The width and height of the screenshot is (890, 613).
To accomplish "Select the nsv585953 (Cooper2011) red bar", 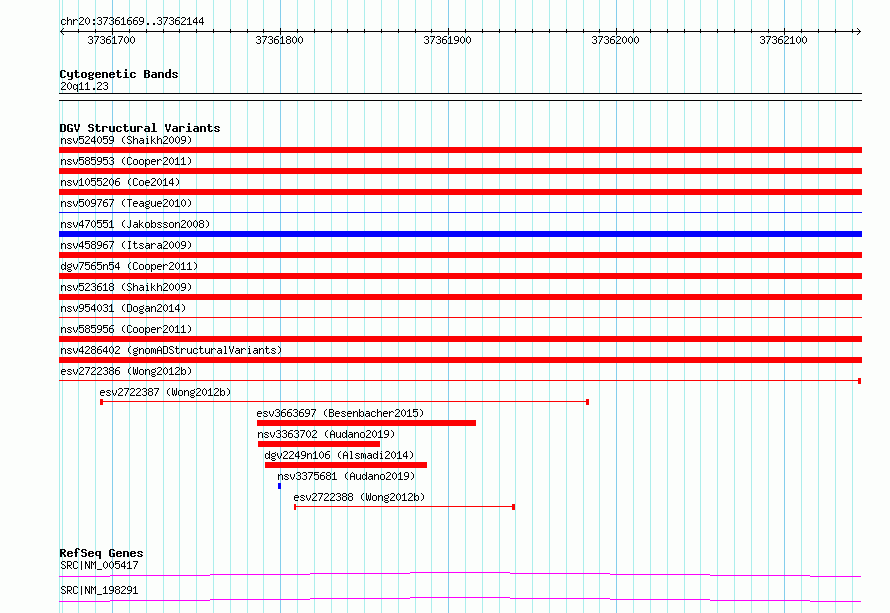I will (x=460, y=171).
